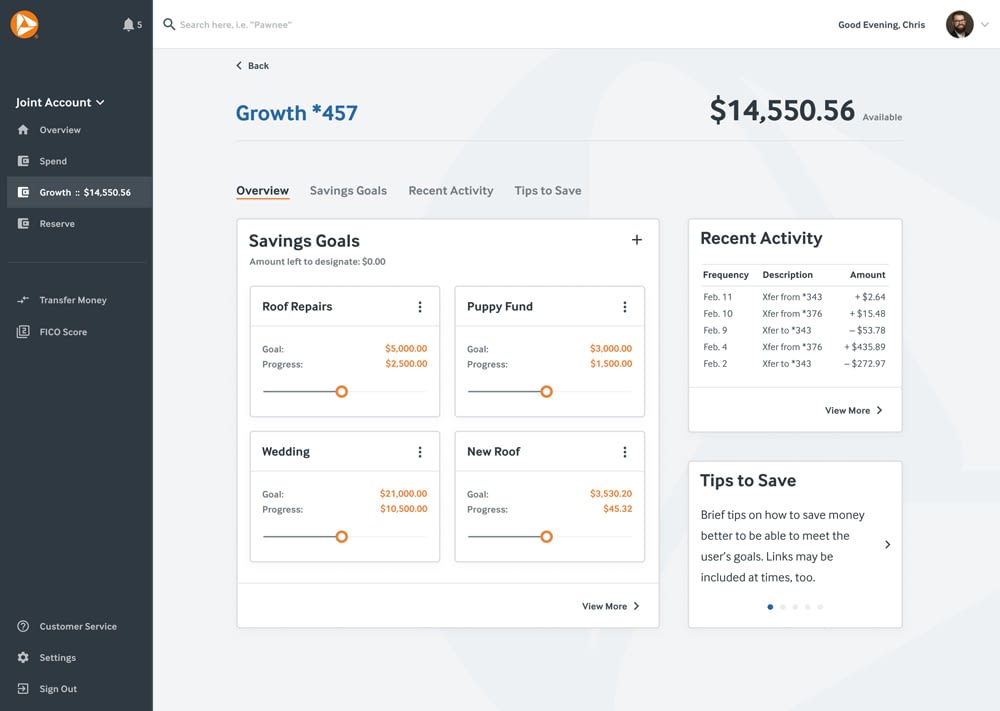Click the Puppy Fund goal title
This screenshot has width=1000, height=711.
tap(499, 307)
